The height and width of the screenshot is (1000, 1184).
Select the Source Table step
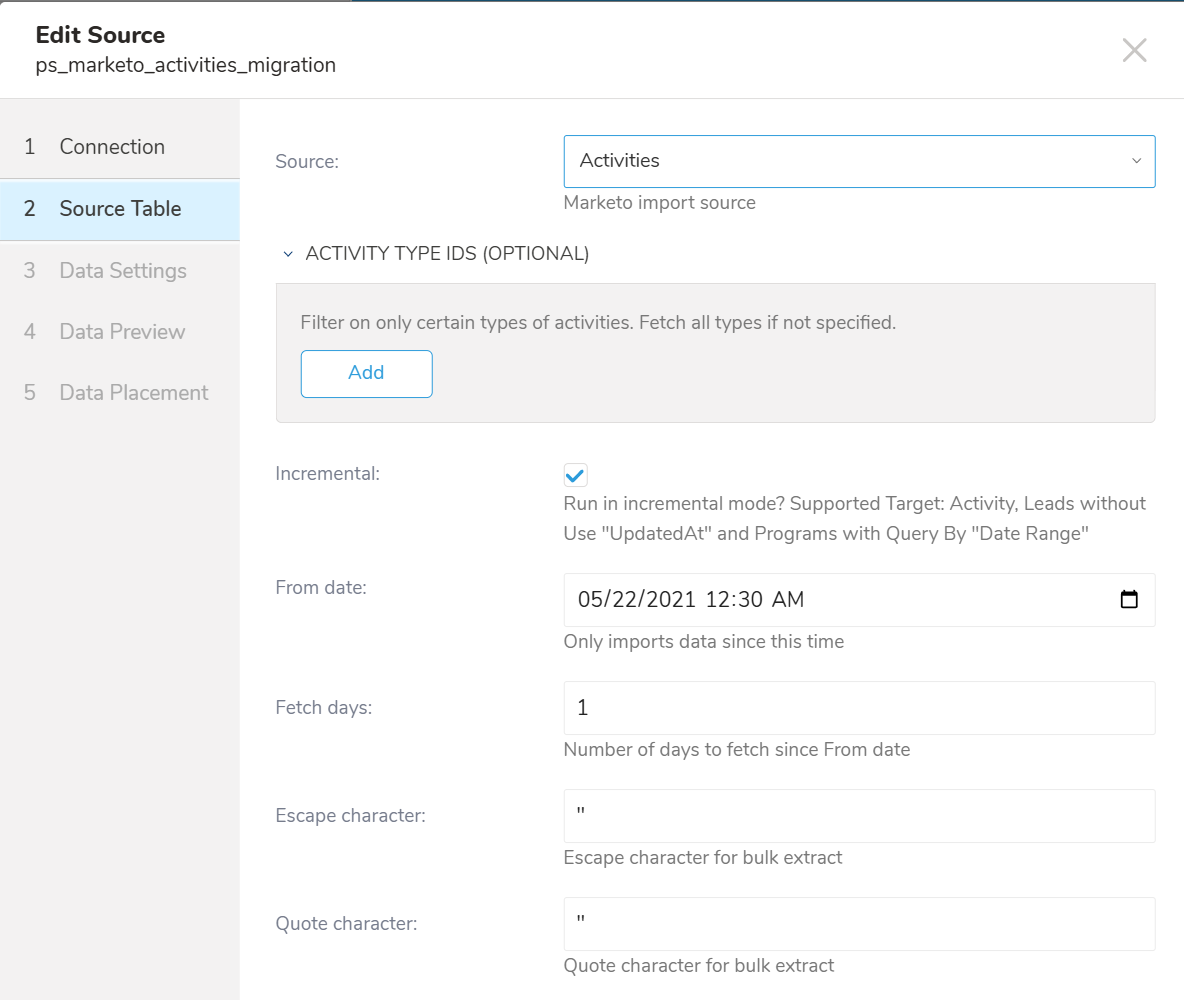(120, 209)
